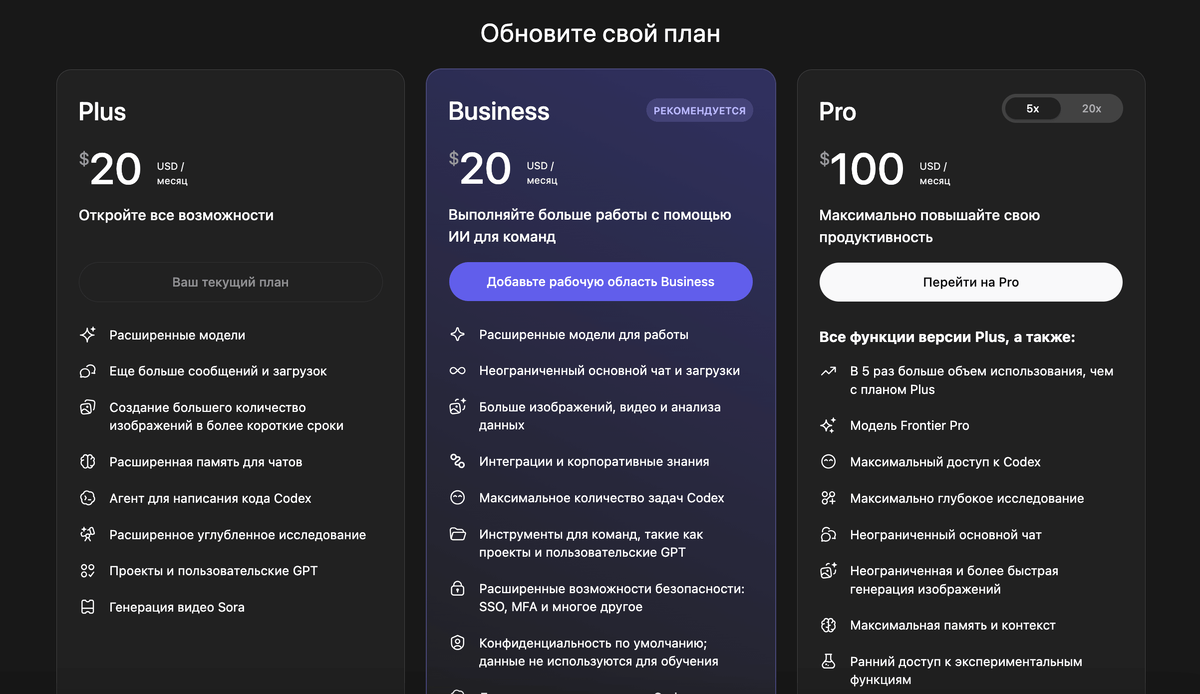Viewport: 1200px width, 694px height.
Task: Click 'Максимальный доступ к Codex' text
Action: click(945, 462)
